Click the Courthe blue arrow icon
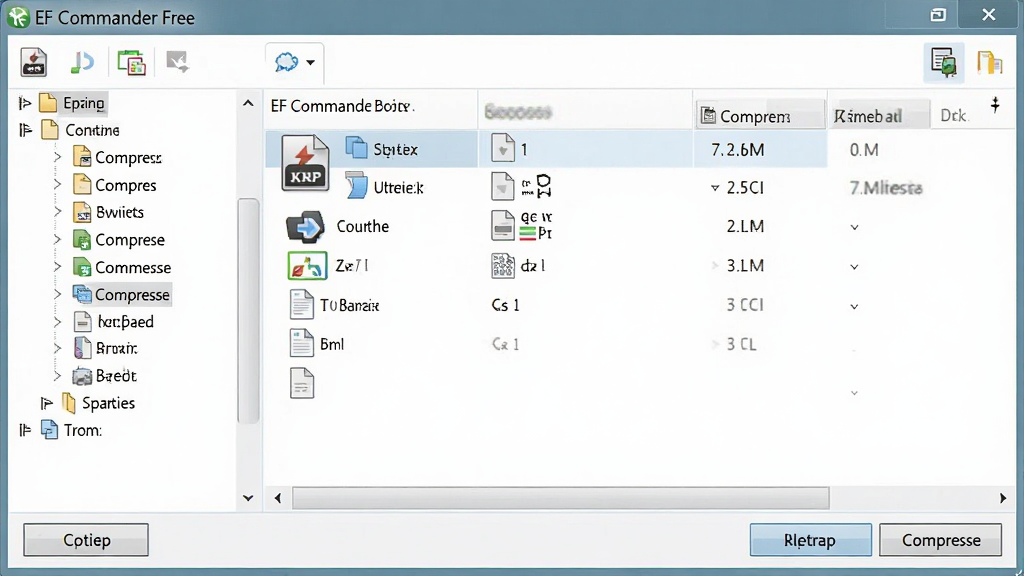The image size is (1024, 576). point(305,227)
